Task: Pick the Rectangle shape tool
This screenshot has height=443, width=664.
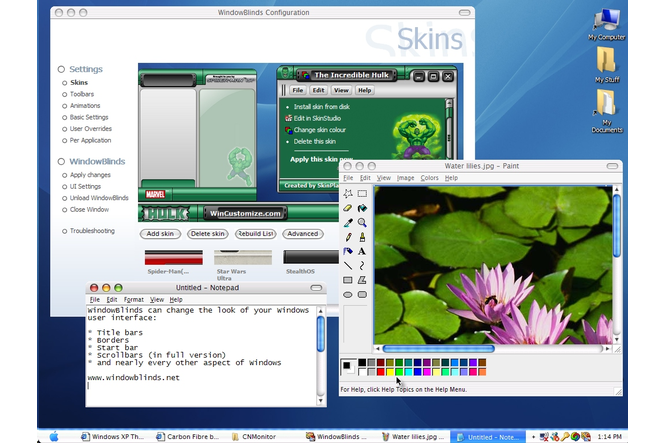Action: (348, 280)
